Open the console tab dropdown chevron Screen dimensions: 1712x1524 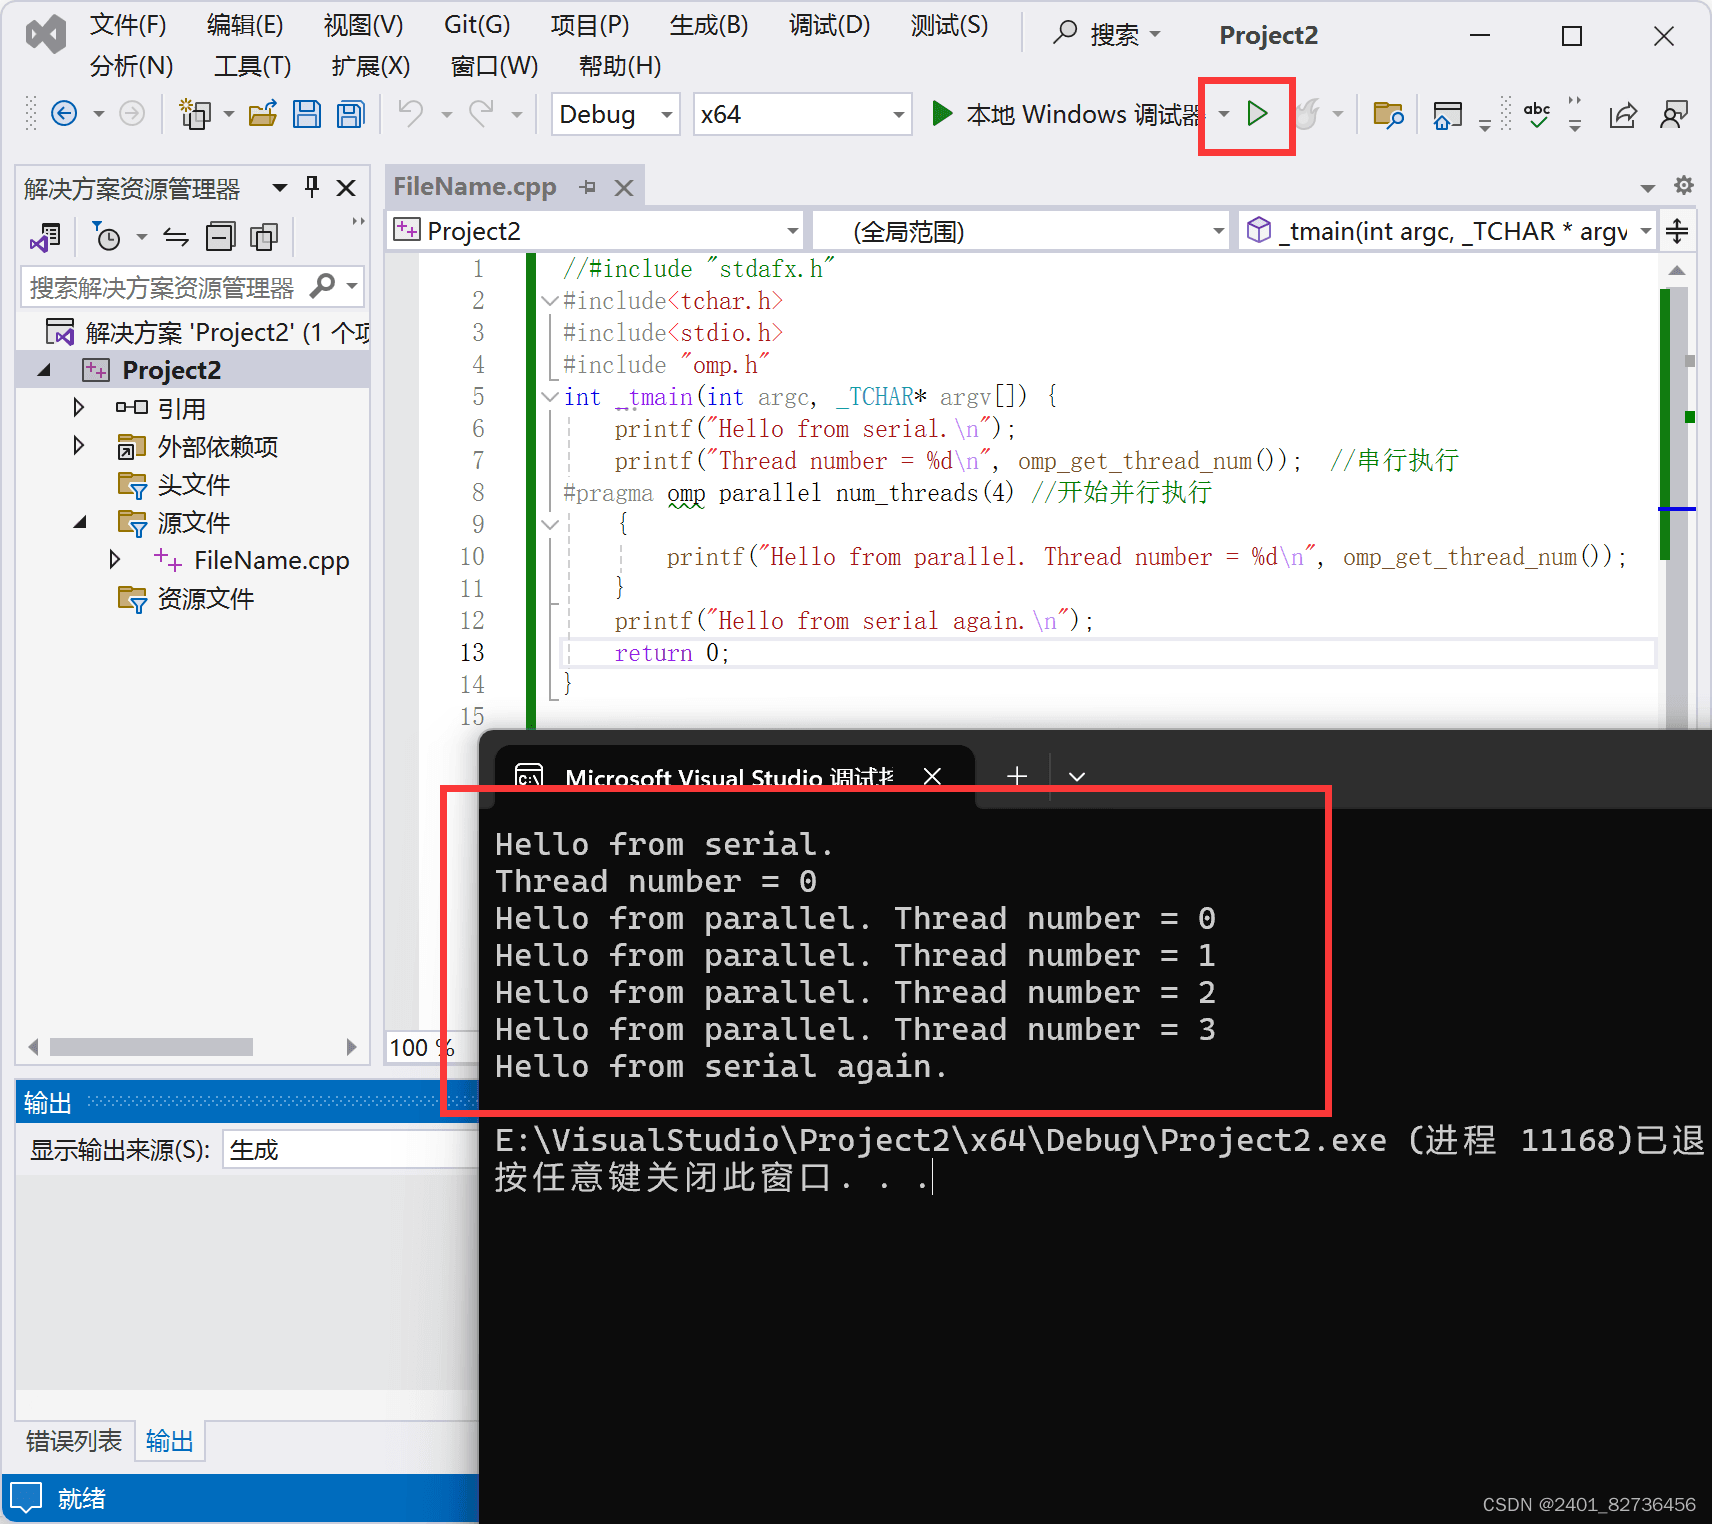(1077, 776)
